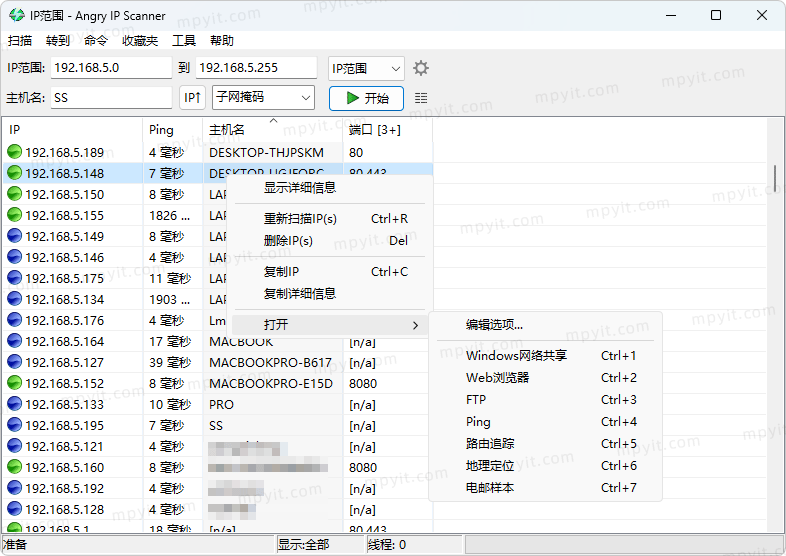Select 路由追踪 opener
The height and width of the screenshot is (556, 786).
point(545,444)
